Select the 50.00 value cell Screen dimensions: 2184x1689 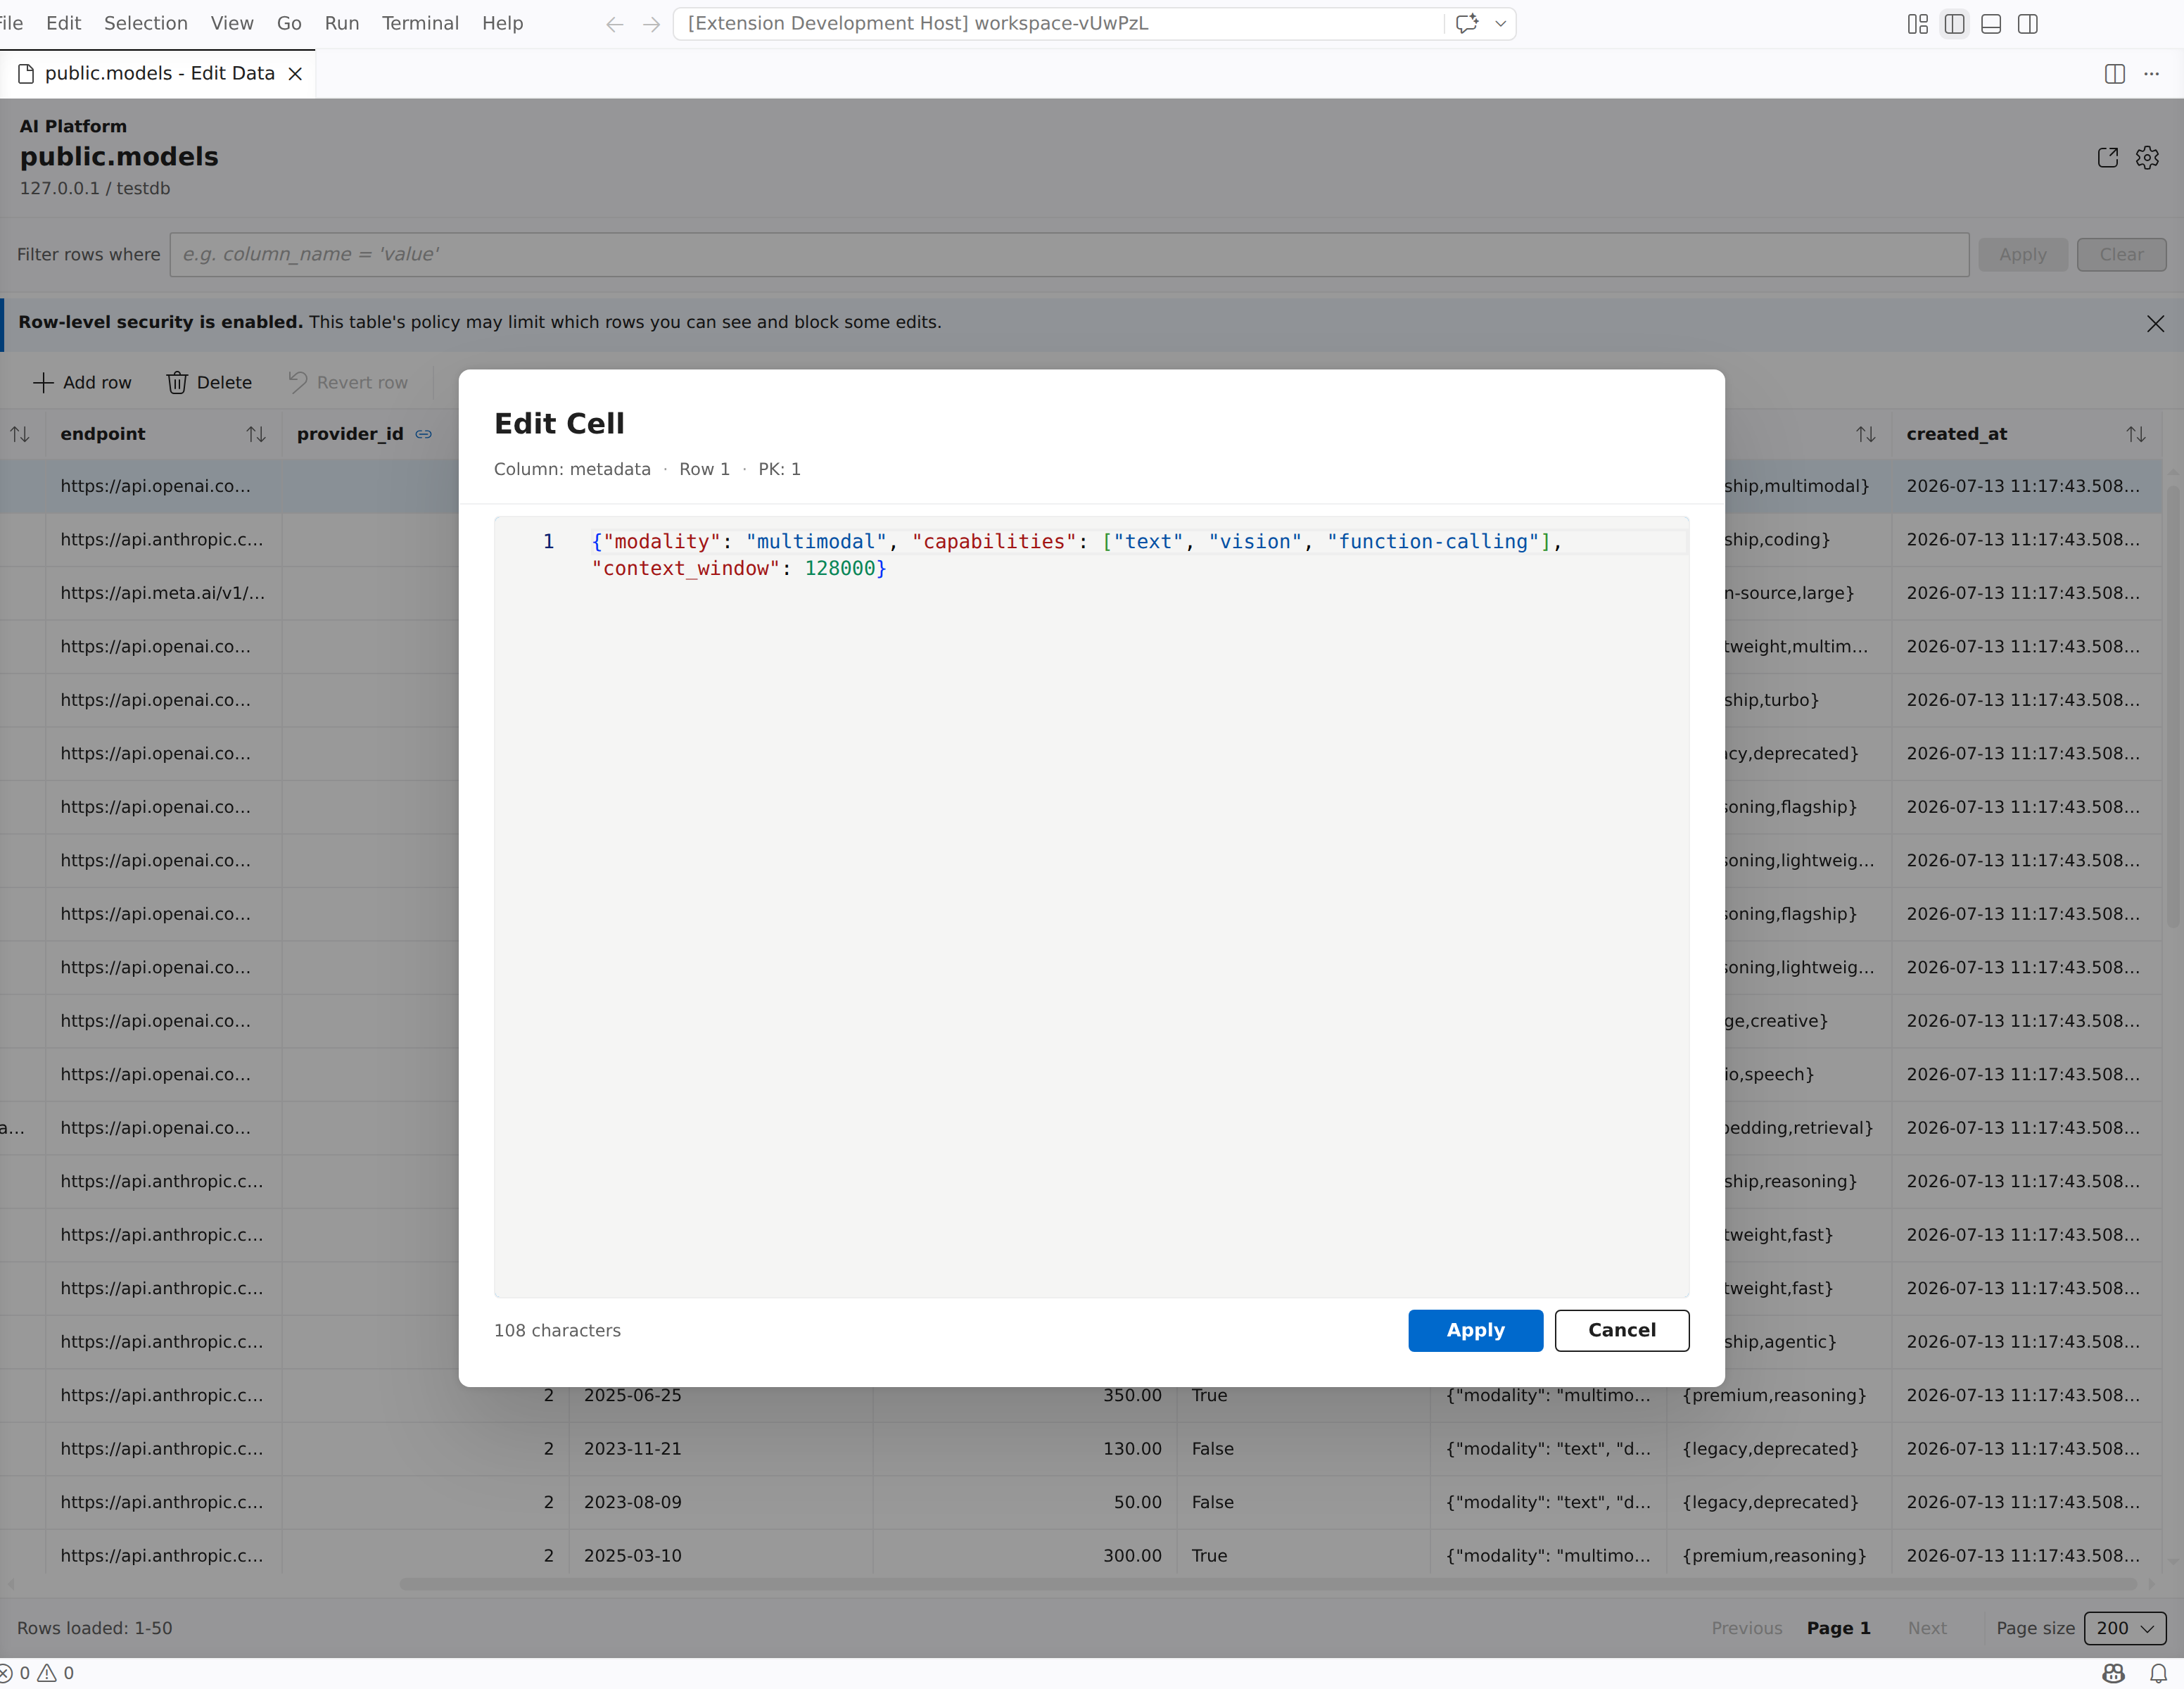[x=1025, y=1502]
